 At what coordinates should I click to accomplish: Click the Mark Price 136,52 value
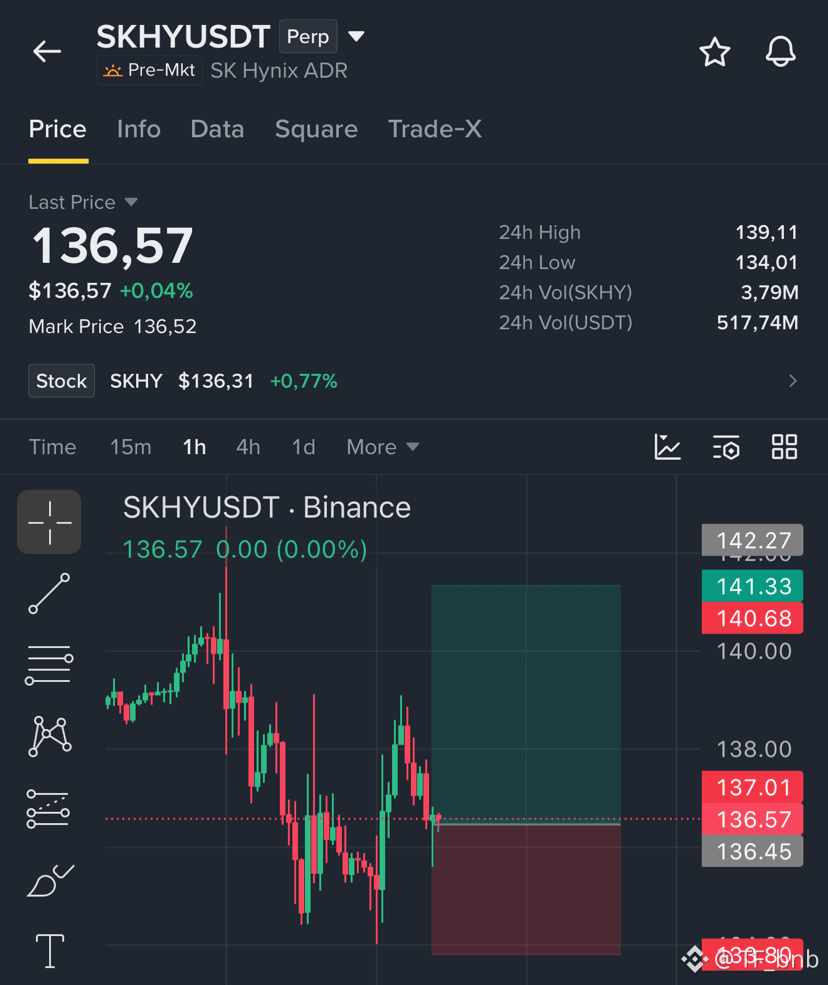165,327
